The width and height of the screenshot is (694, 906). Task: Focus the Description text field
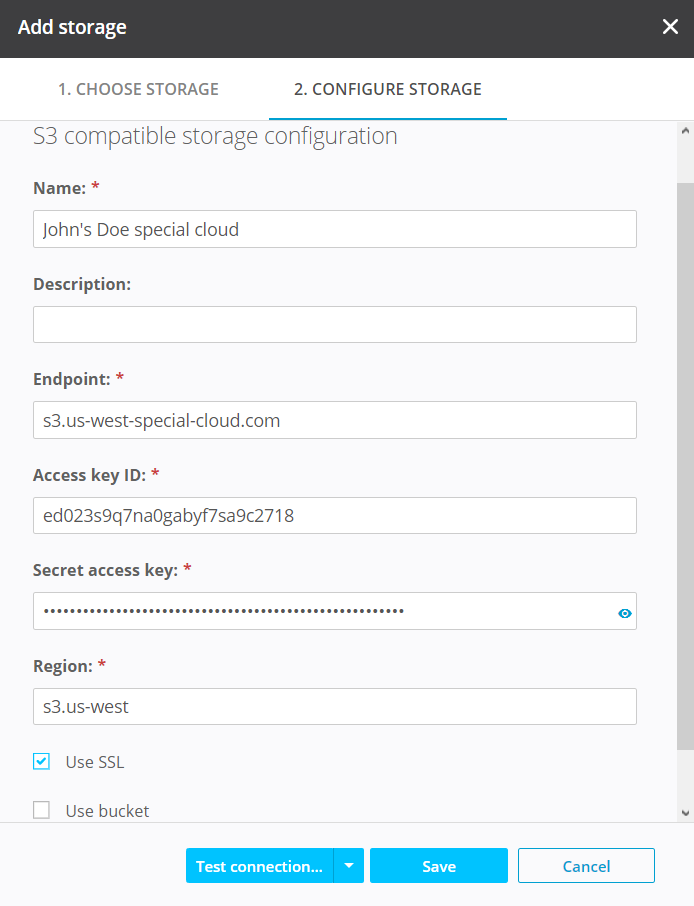(x=334, y=325)
